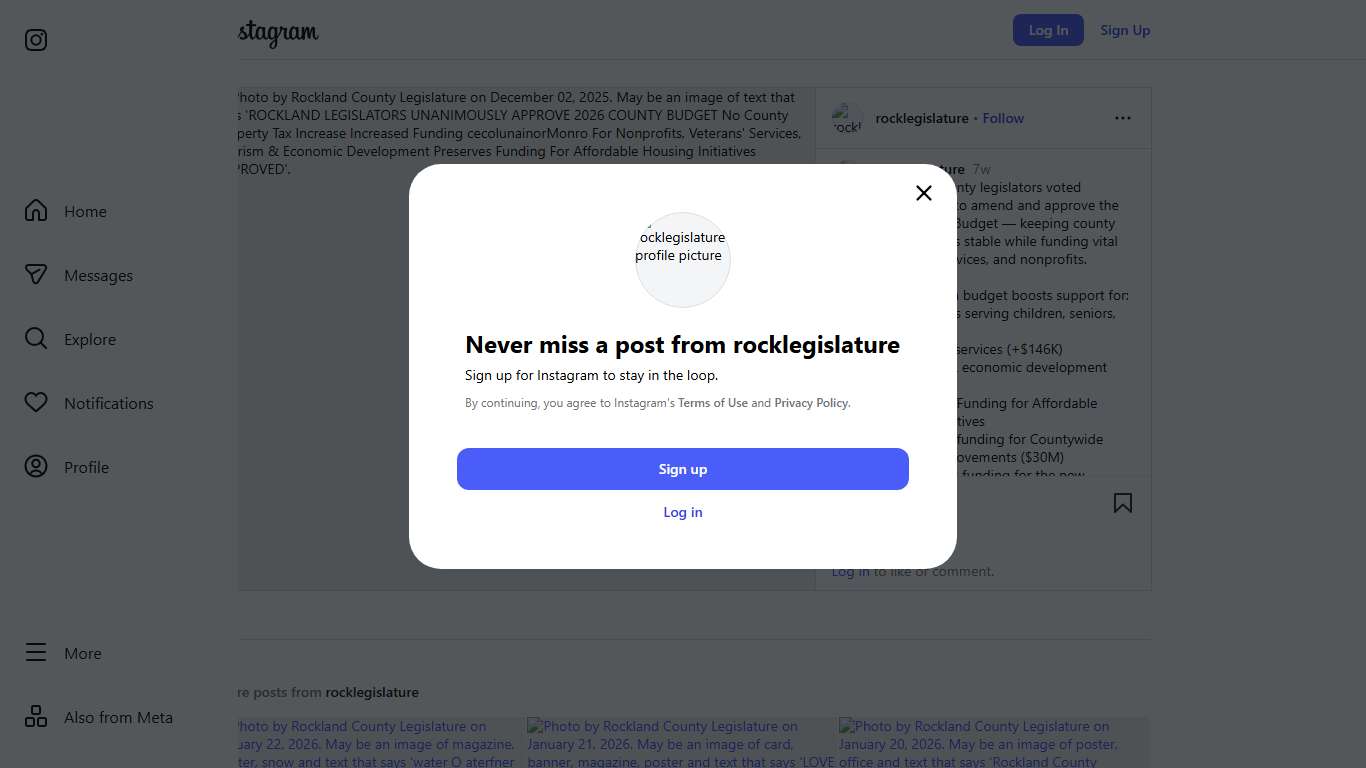Close the sign-up dialog
Image resolution: width=1366 pixels, height=768 pixels.
[x=924, y=193]
